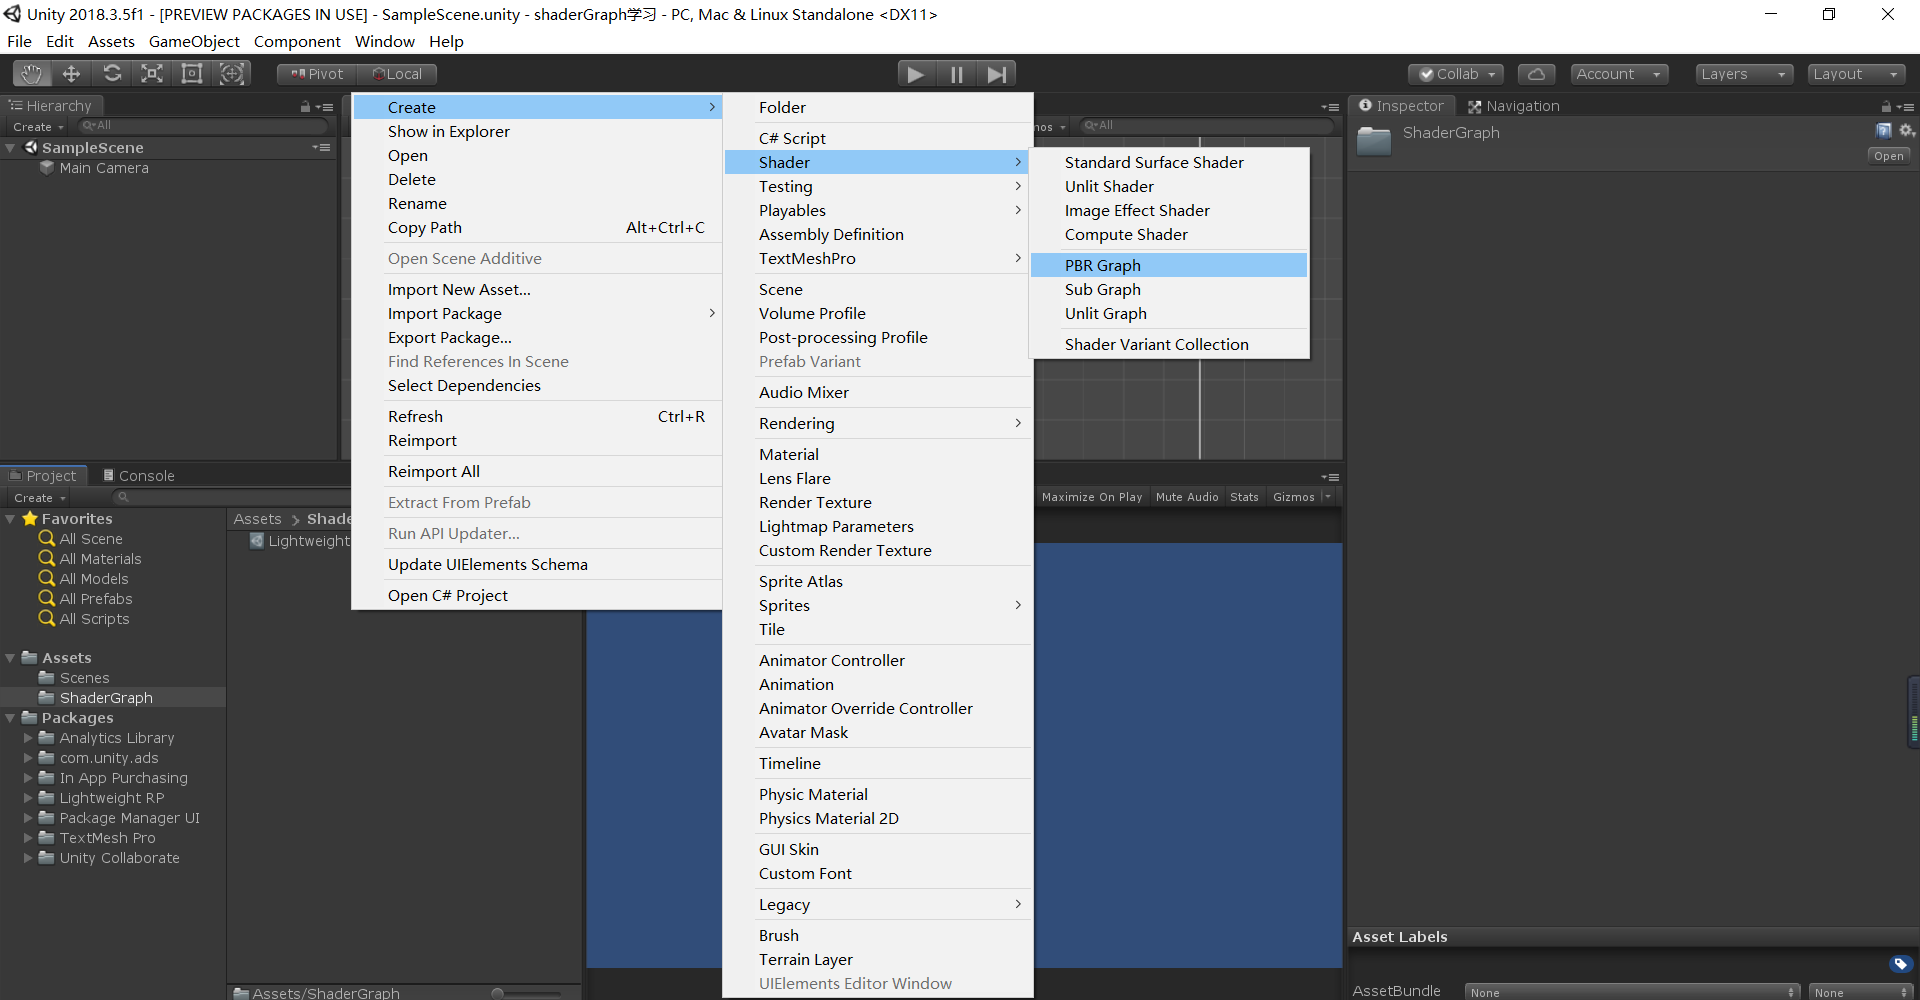Viewport: 1920px width, 1000px height.
Task: Open the Cloud services button
Action: 1536,74
